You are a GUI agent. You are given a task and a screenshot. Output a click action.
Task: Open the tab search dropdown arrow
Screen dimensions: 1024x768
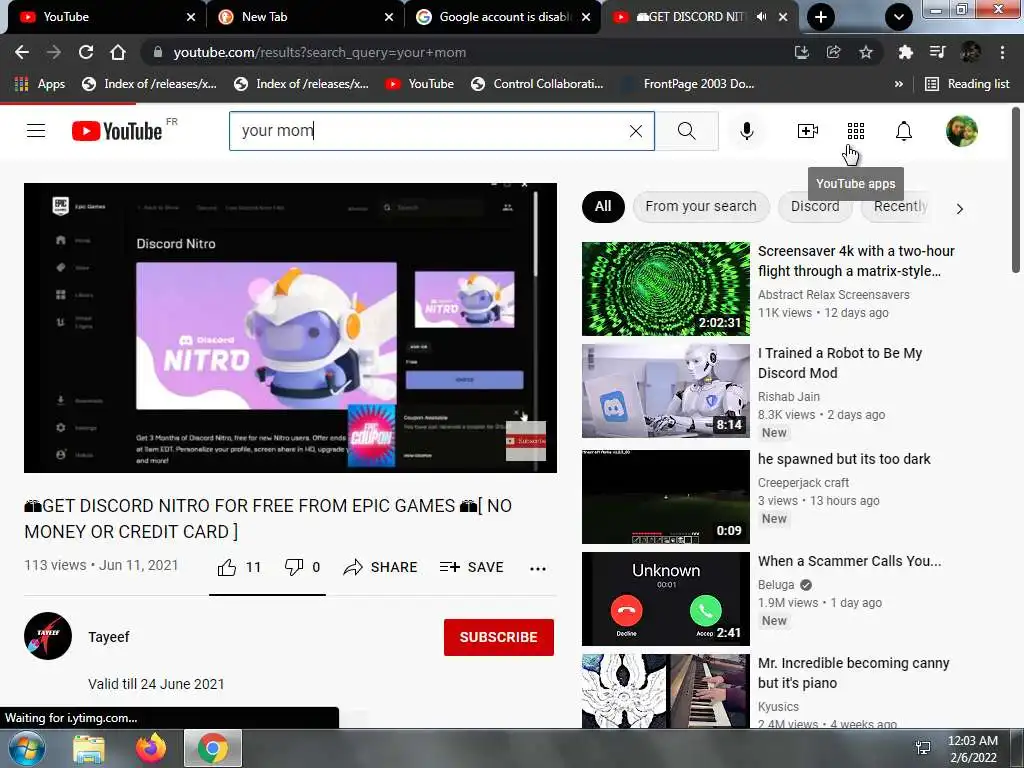pyautogui.click(x=899, y=17)
